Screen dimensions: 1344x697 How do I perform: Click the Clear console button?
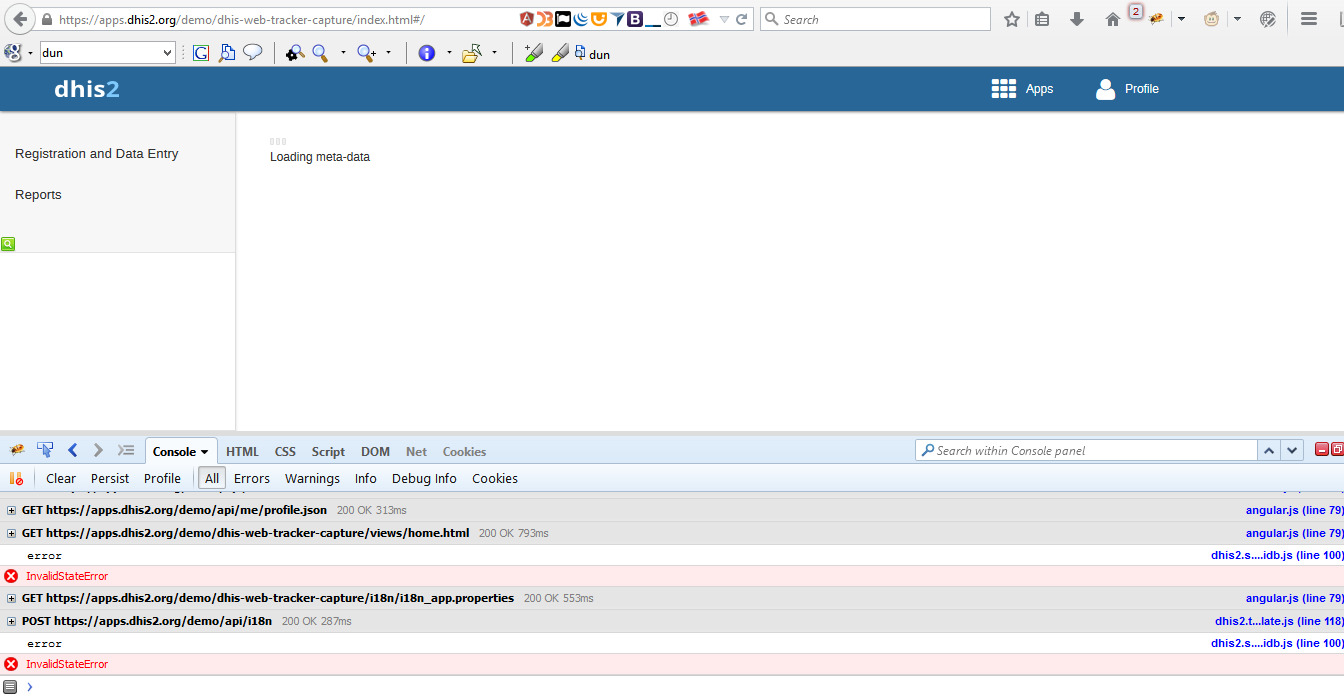point(61,479)
